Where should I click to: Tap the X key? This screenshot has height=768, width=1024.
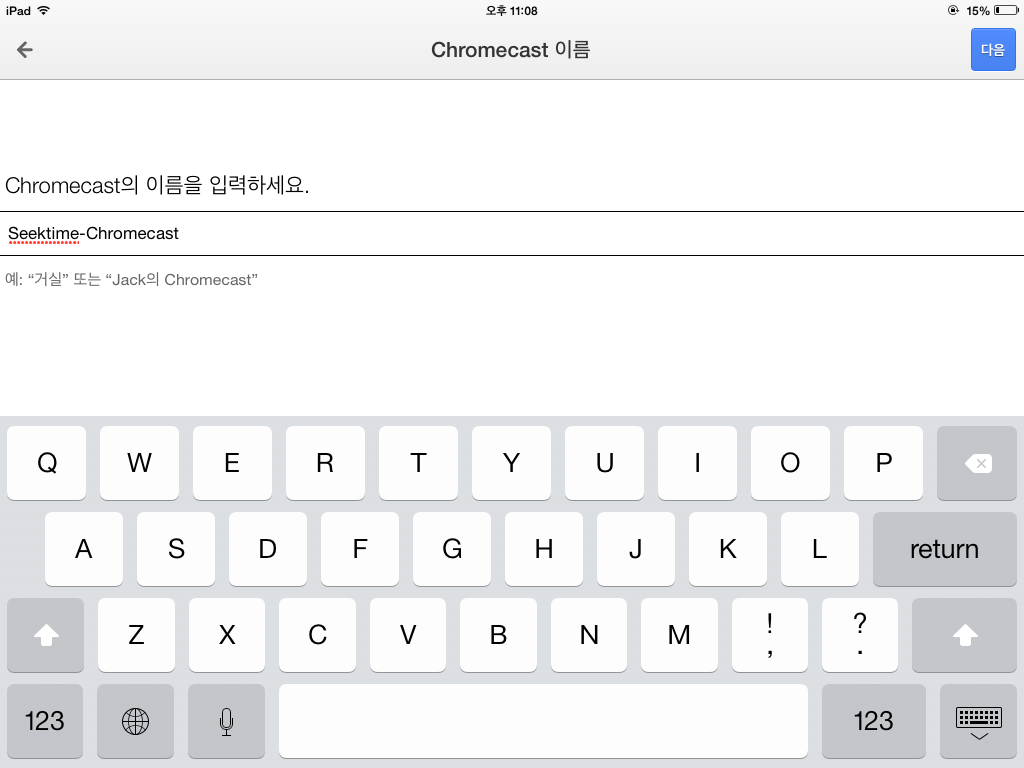[227, 635]
